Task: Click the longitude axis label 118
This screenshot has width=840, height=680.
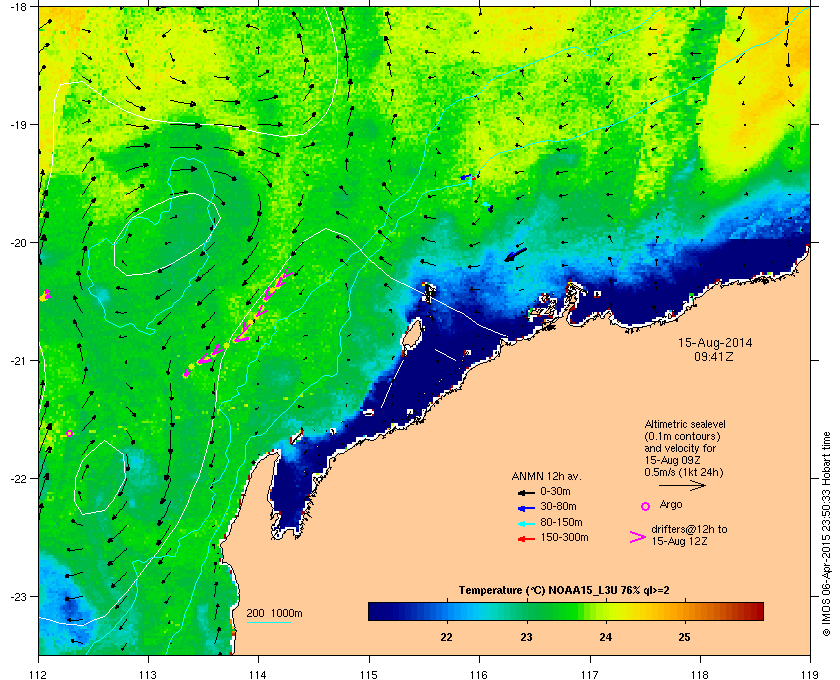Action: (700, 675)
